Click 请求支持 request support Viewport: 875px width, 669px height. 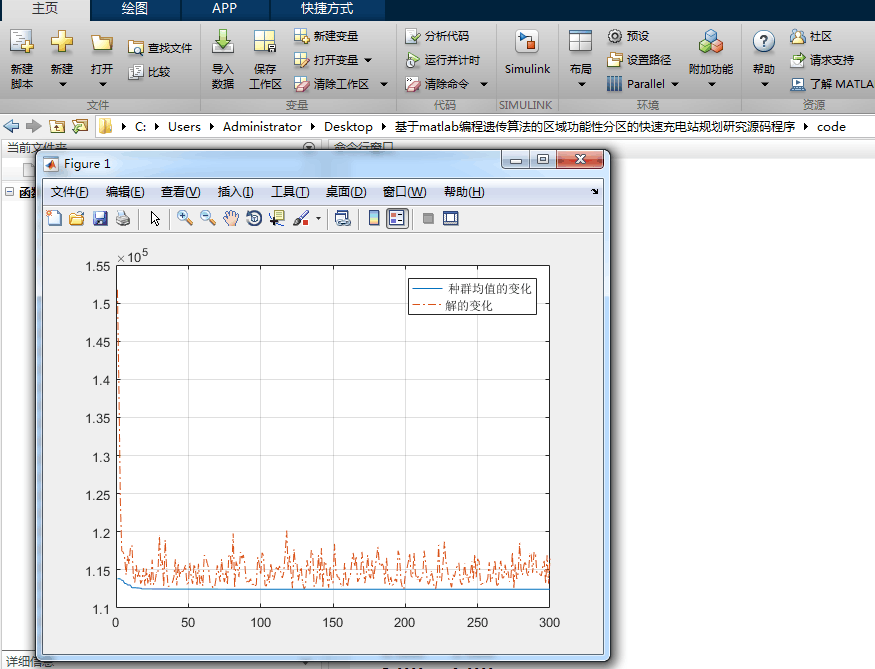coord(822,60)
